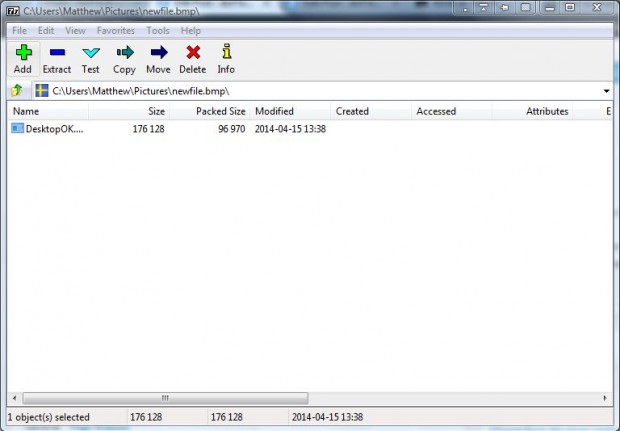
Task: Select the DesktopOK... file name
Action: pyautogui.click(x=55, y=129)
